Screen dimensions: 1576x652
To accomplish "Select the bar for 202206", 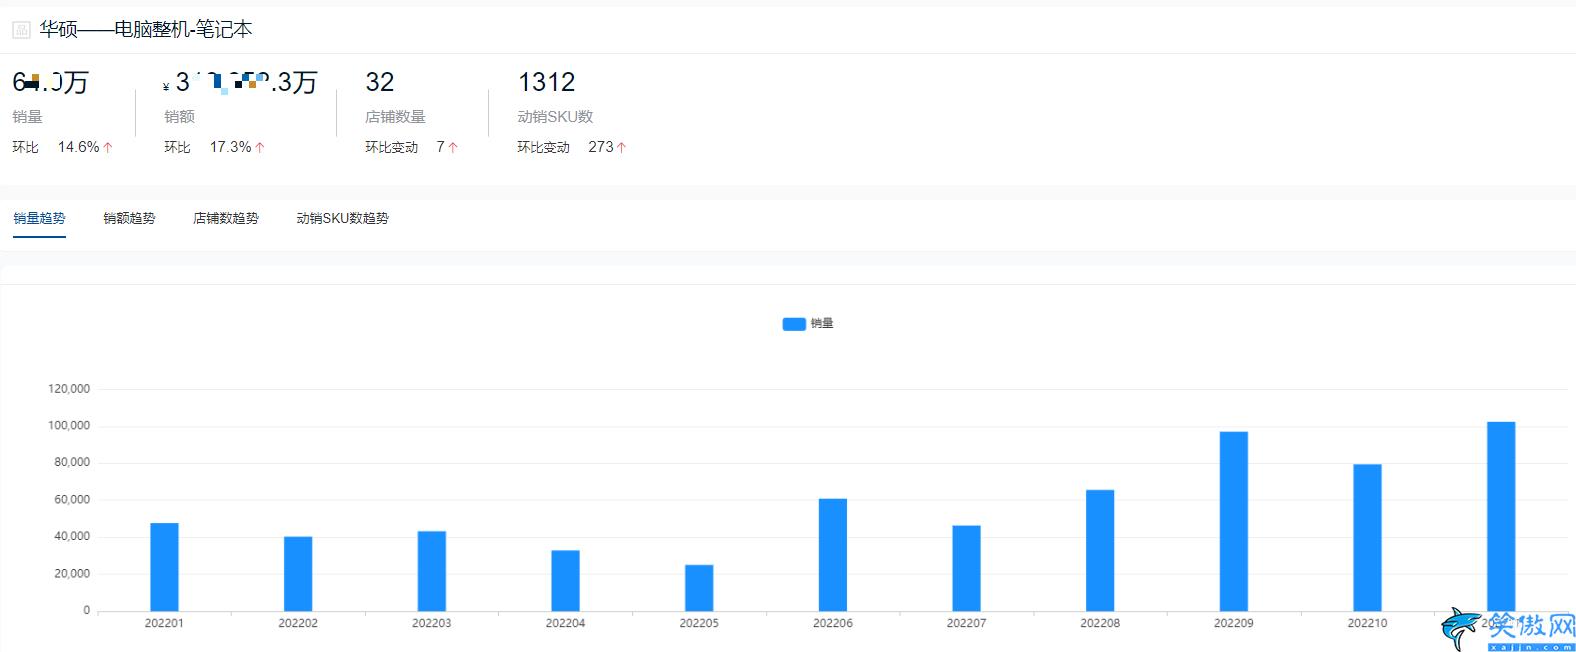I will (x=833, y=555).
